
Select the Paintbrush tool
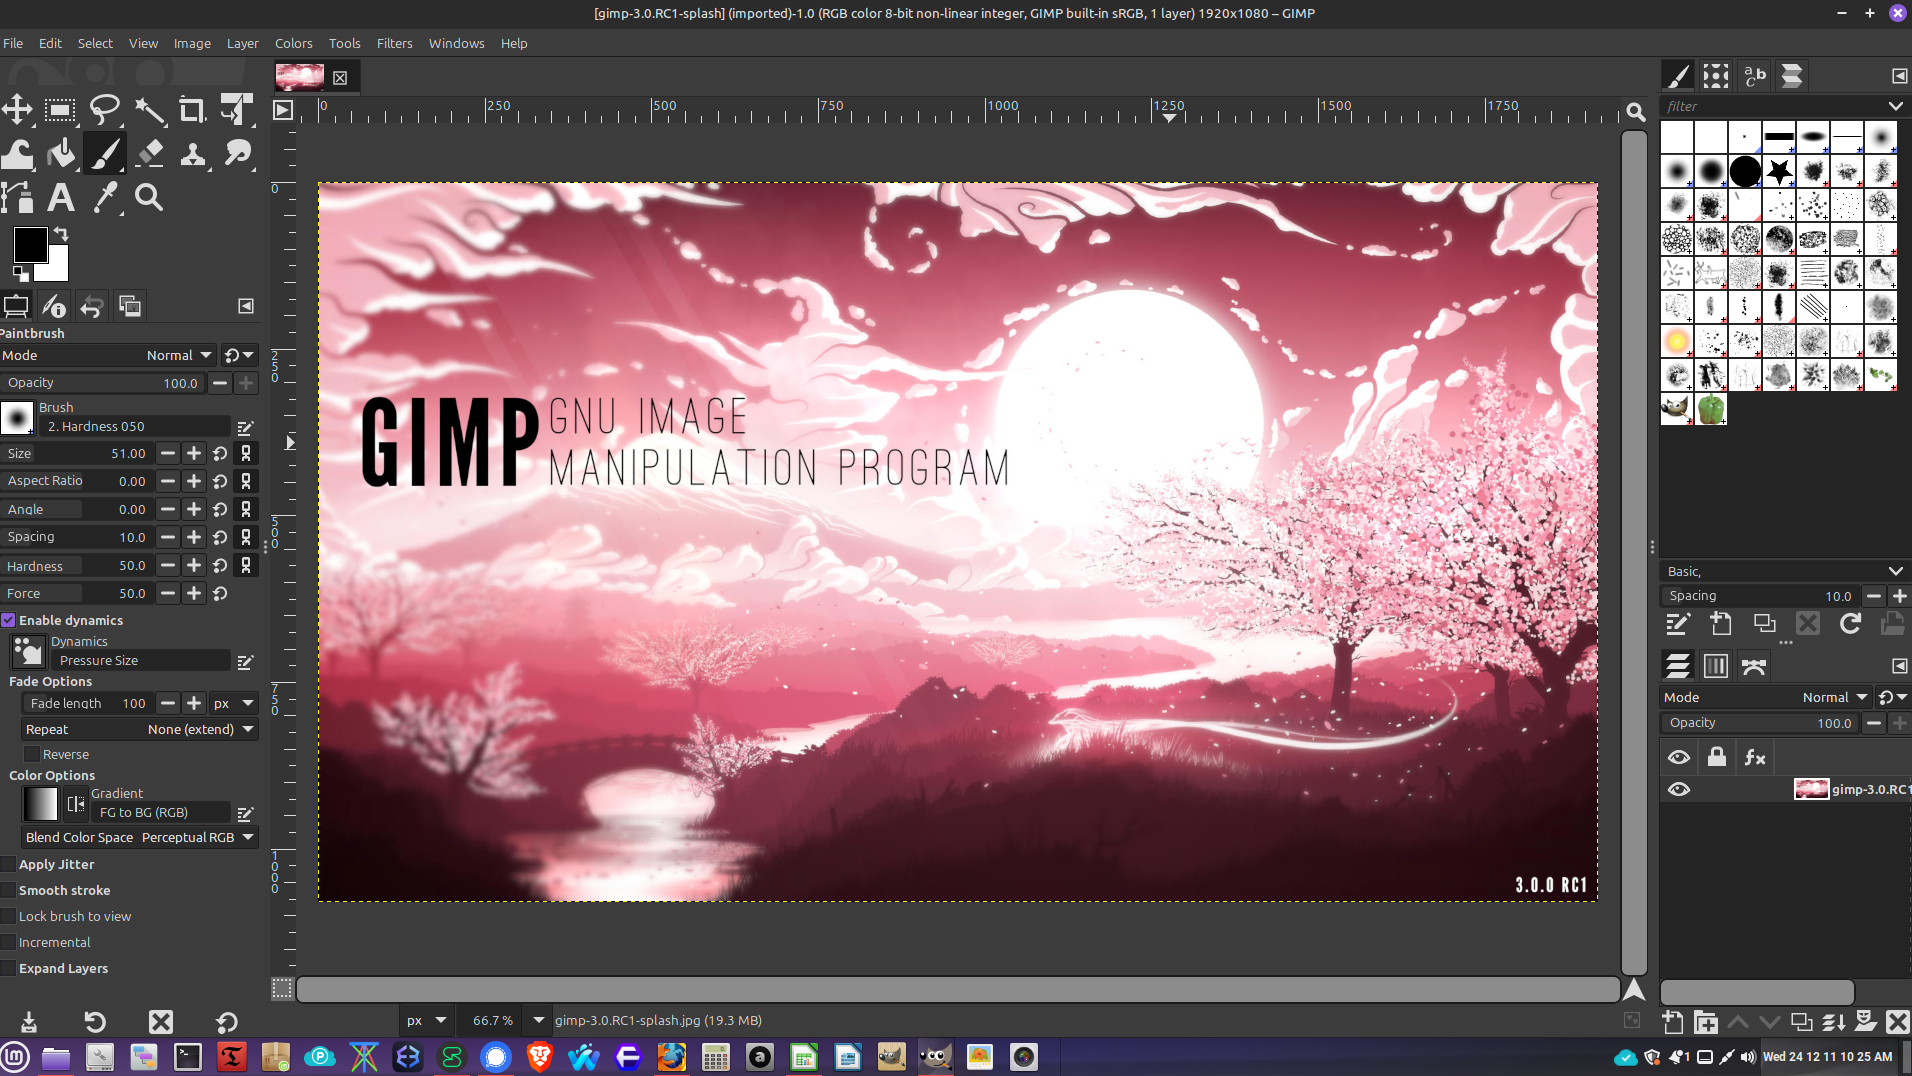[104, 153]
